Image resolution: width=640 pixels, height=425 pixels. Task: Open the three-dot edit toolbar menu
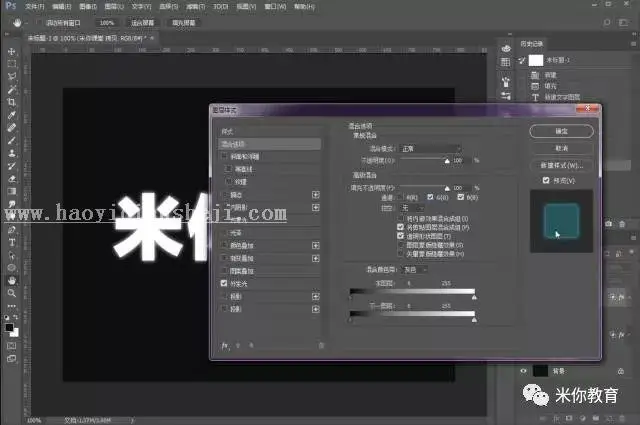(x=11, y=306)
